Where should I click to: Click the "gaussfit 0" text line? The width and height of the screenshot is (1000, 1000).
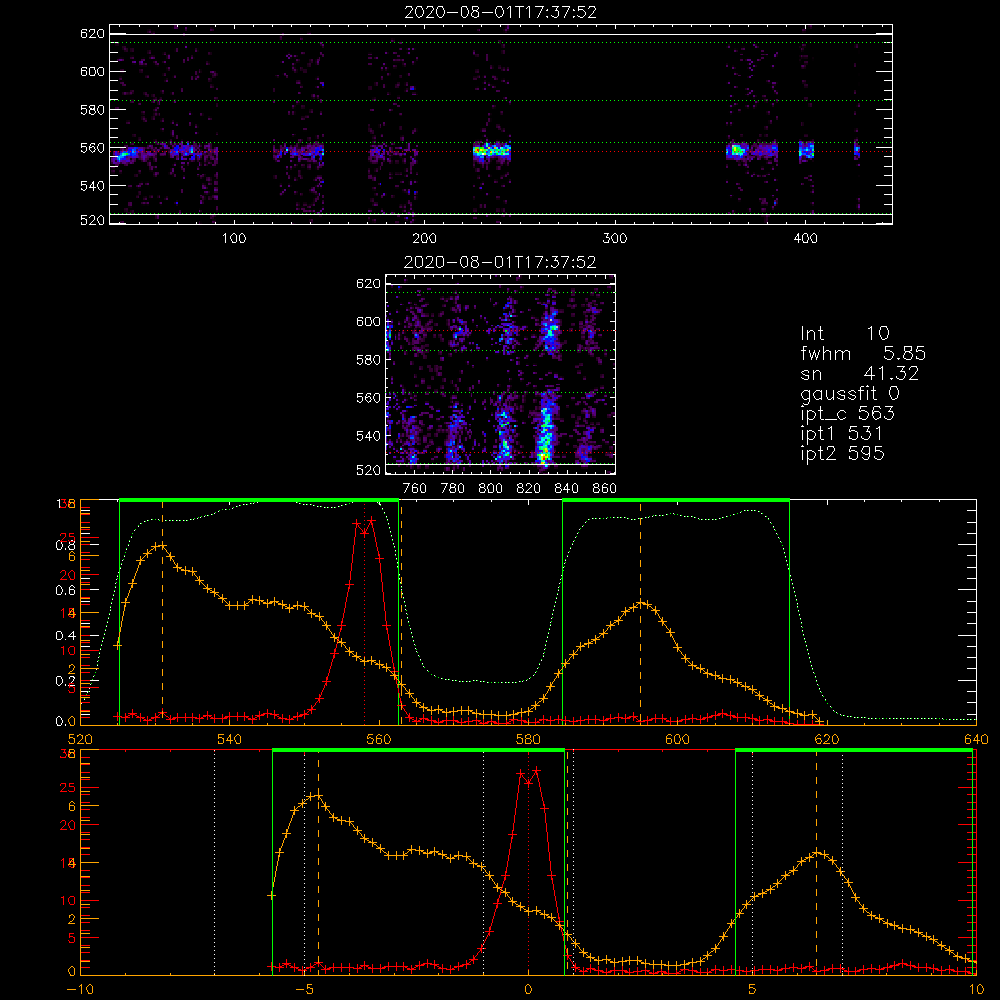(850, 393)
